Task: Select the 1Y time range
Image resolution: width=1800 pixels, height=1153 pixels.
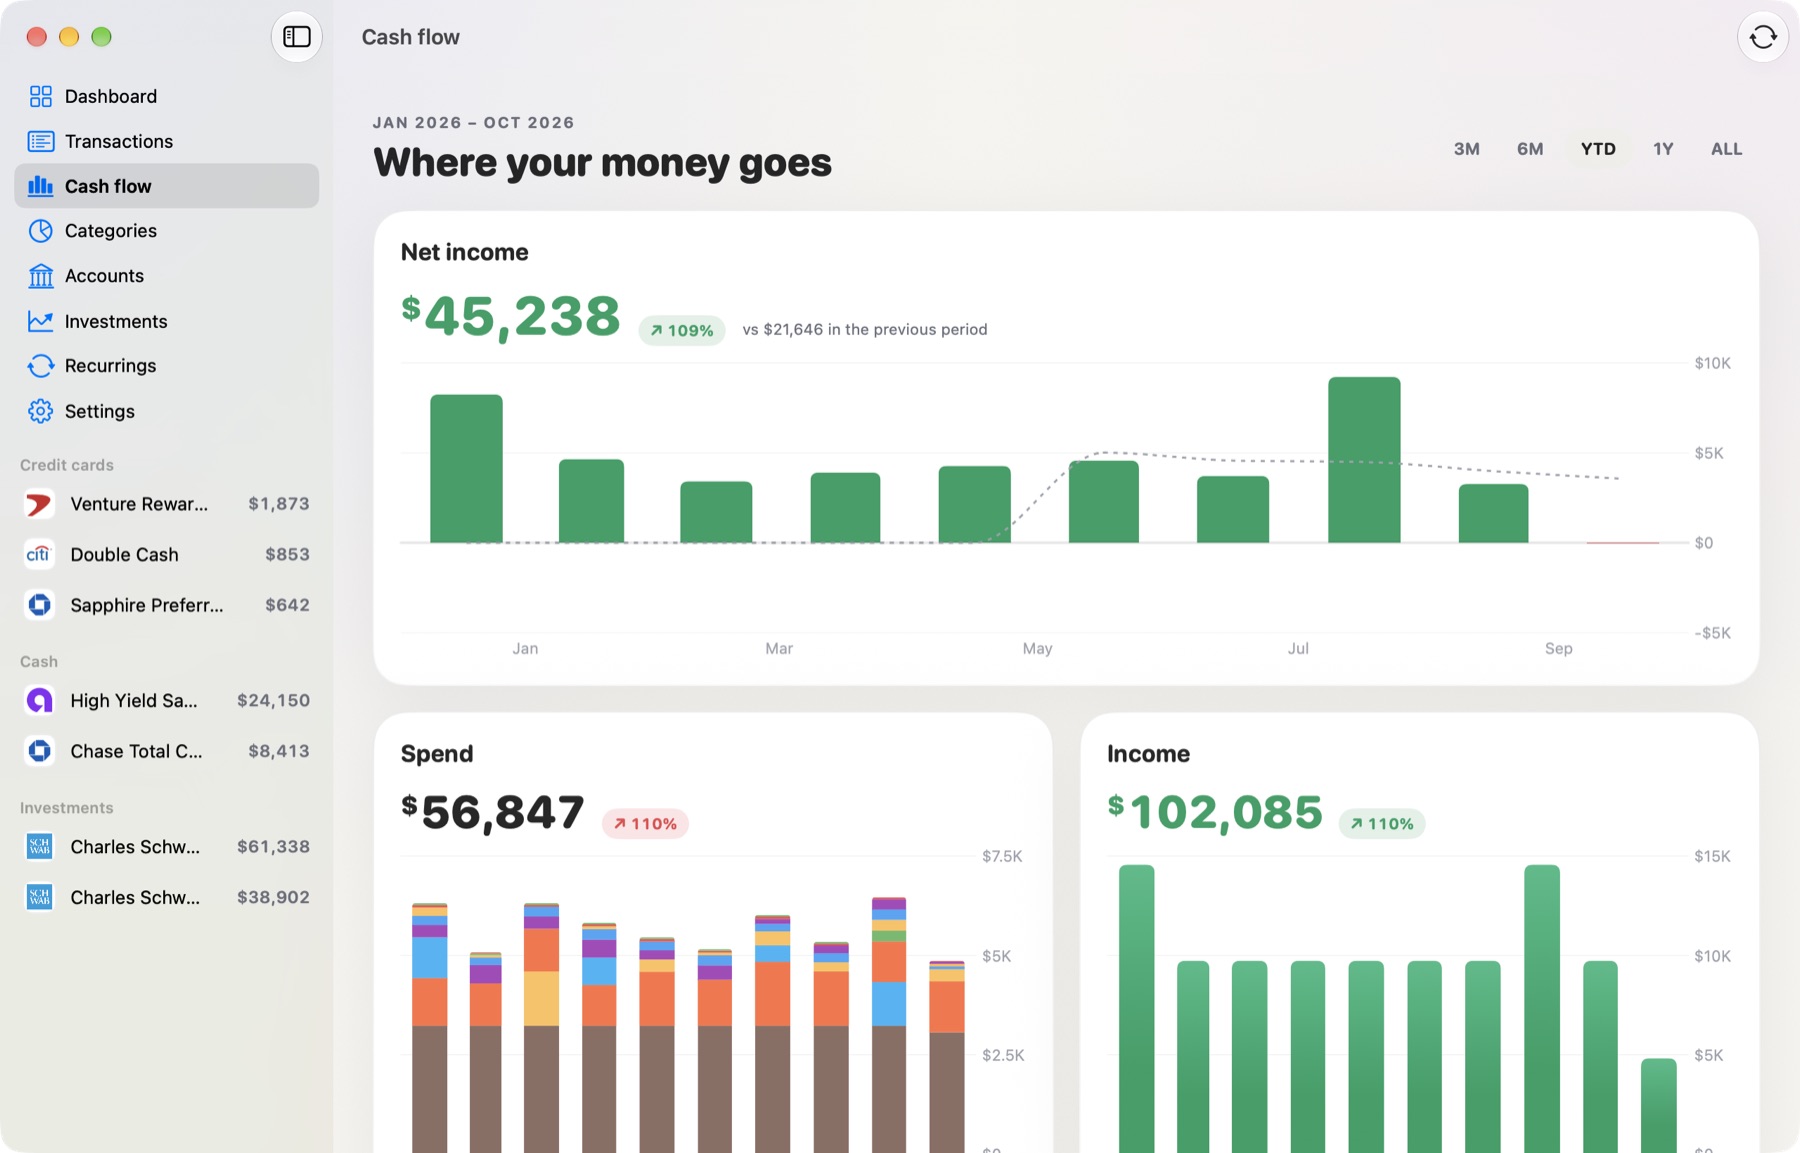Action: pyautogui.click(x=1663, y=149)
